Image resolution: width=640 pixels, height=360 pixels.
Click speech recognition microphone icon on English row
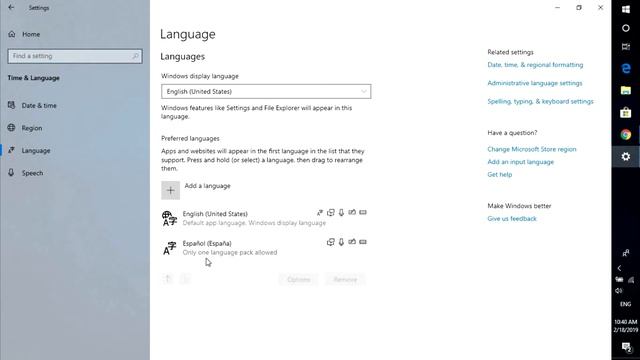[341, 212]
